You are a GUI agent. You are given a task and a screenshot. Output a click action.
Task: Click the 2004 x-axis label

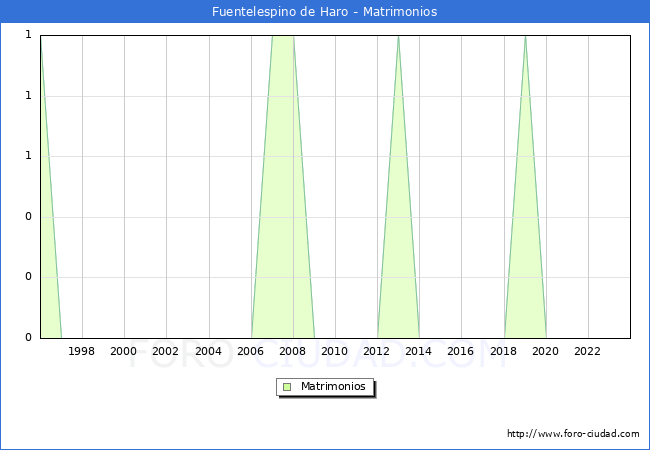pyautogui.click(x=208, y=351)
